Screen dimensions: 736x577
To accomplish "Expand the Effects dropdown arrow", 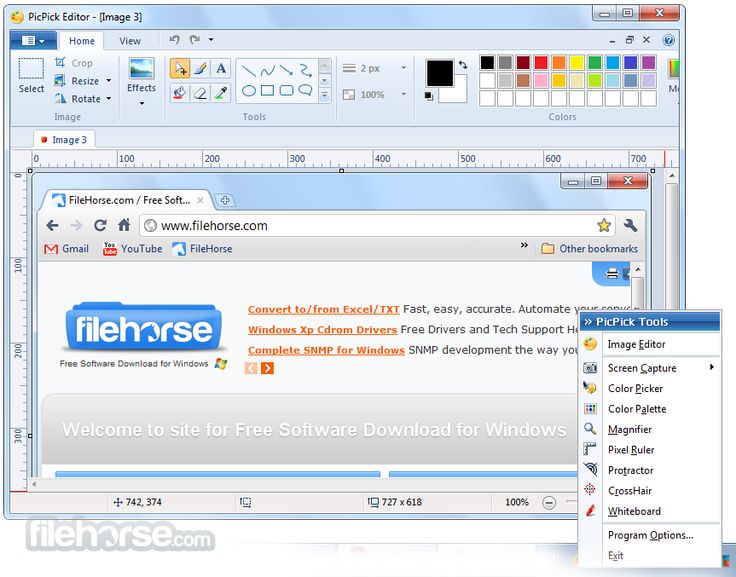I will coord(142,103).
